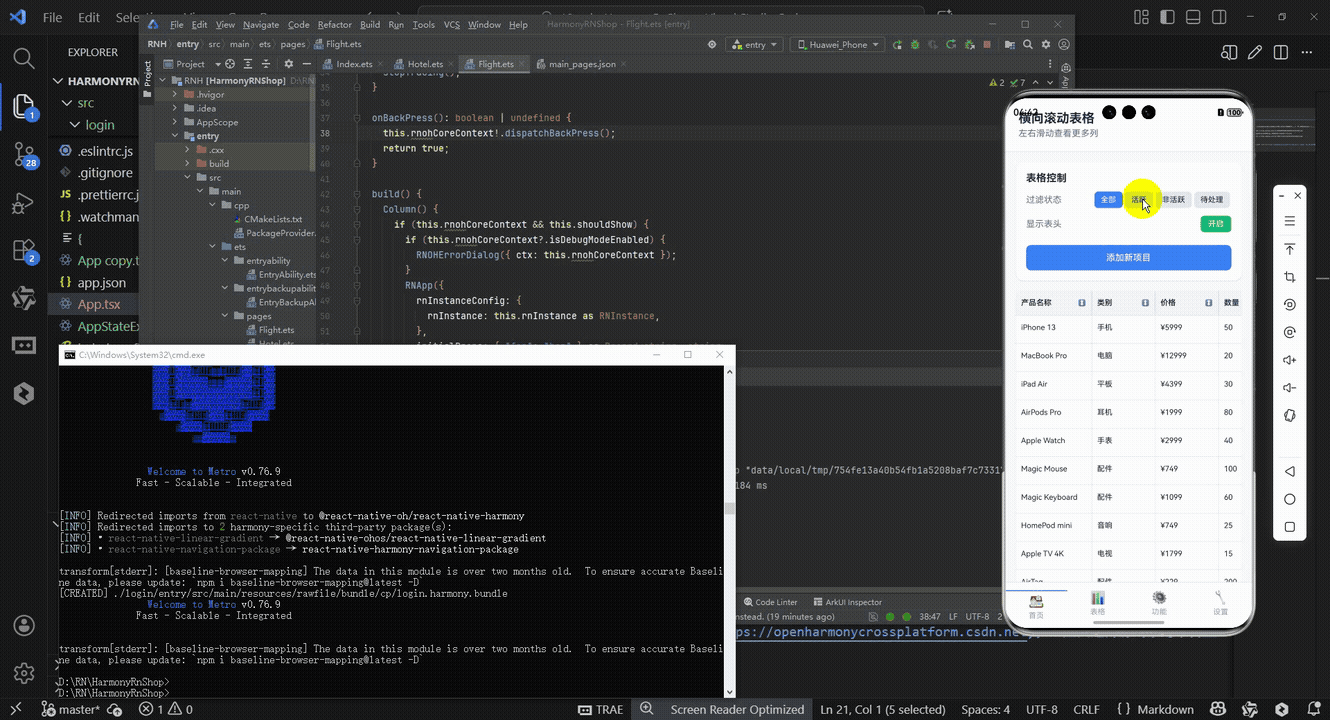Open the File menu in VS Code
Image resolution: width=1330 pixels, height=720 pixels.
[x=53, y=18]
